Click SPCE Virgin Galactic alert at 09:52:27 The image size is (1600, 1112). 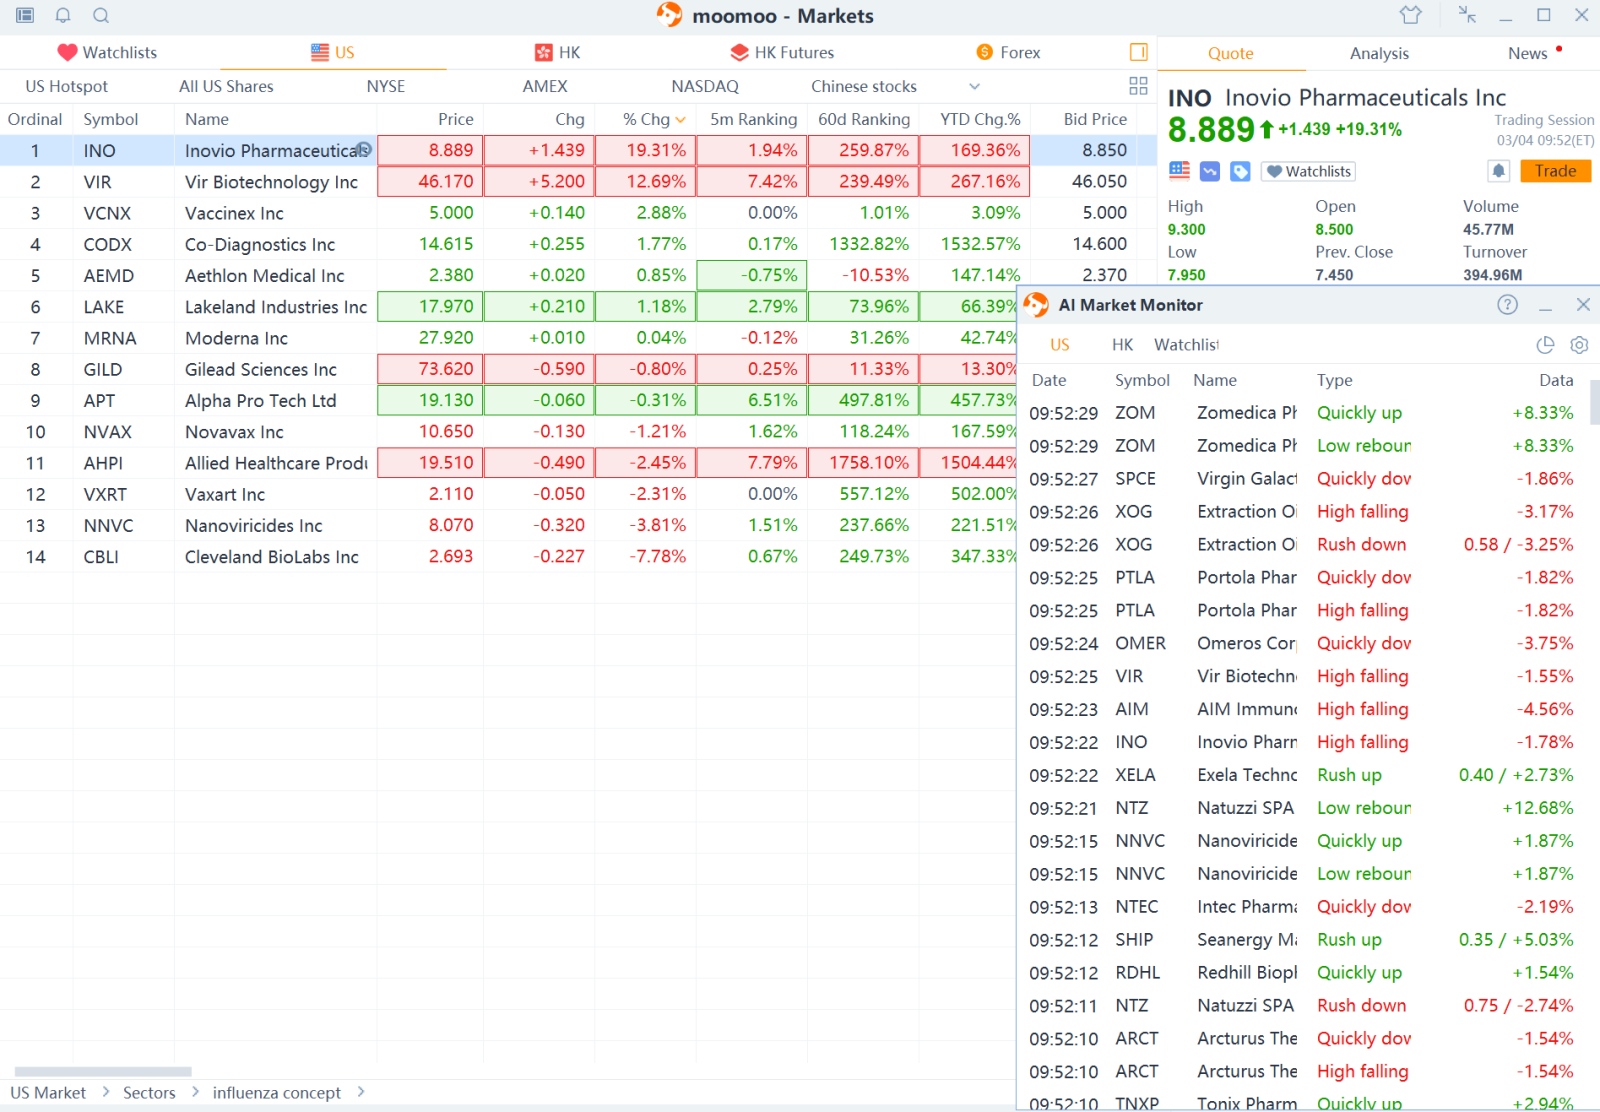1302,479
